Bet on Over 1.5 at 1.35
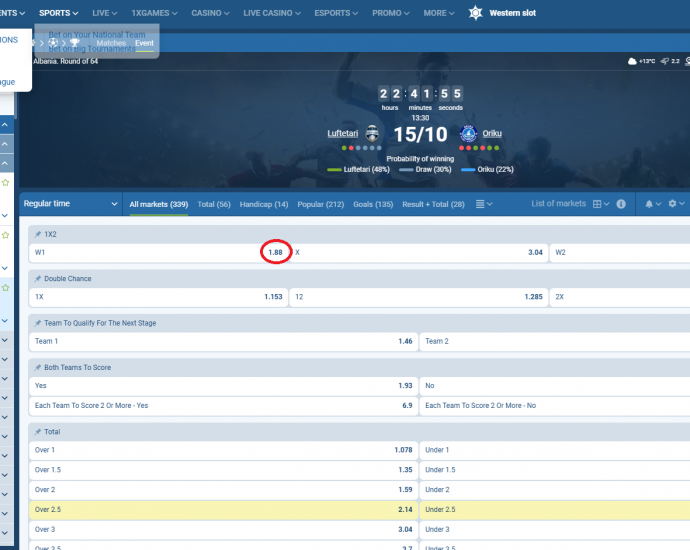 (x=224, y=470)
